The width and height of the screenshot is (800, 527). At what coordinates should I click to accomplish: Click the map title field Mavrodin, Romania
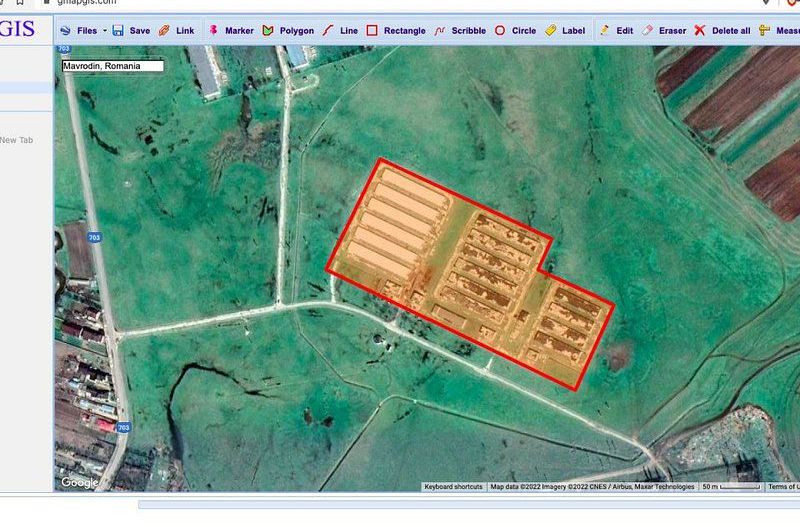(x=113, y=66)
